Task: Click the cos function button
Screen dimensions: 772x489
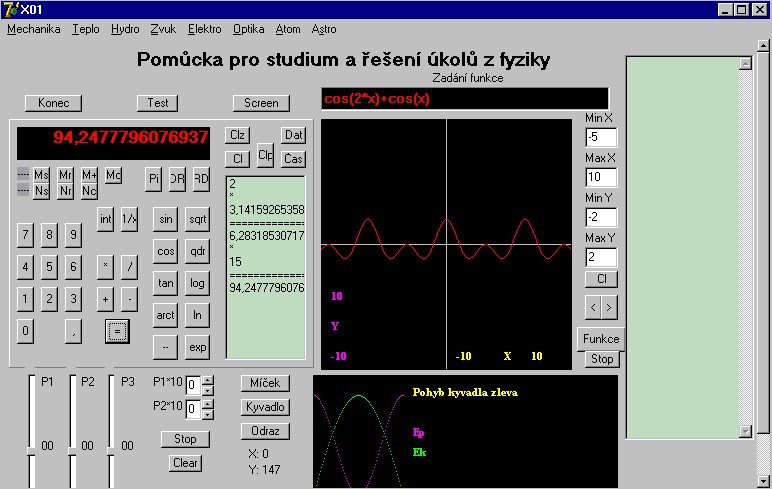Action: coord(165,251)
